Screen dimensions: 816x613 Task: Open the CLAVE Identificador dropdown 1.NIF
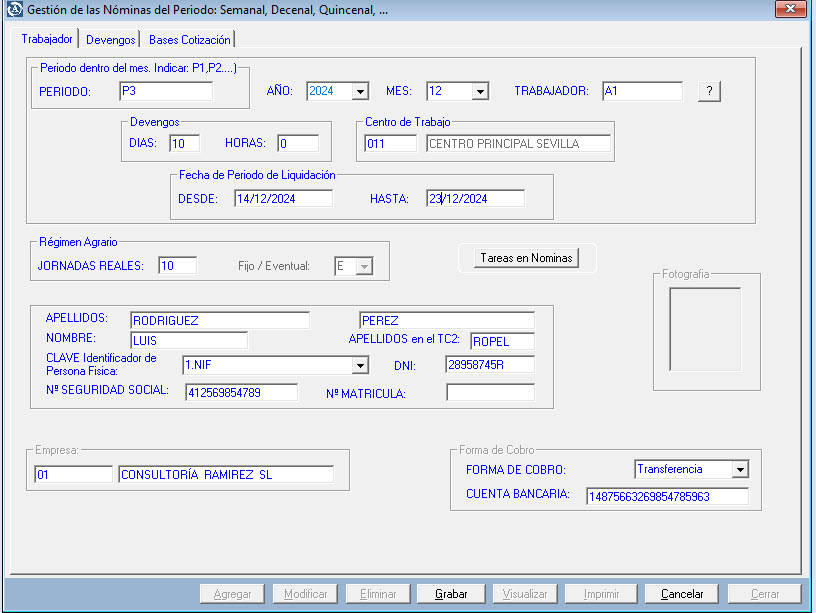pos(360,365)
